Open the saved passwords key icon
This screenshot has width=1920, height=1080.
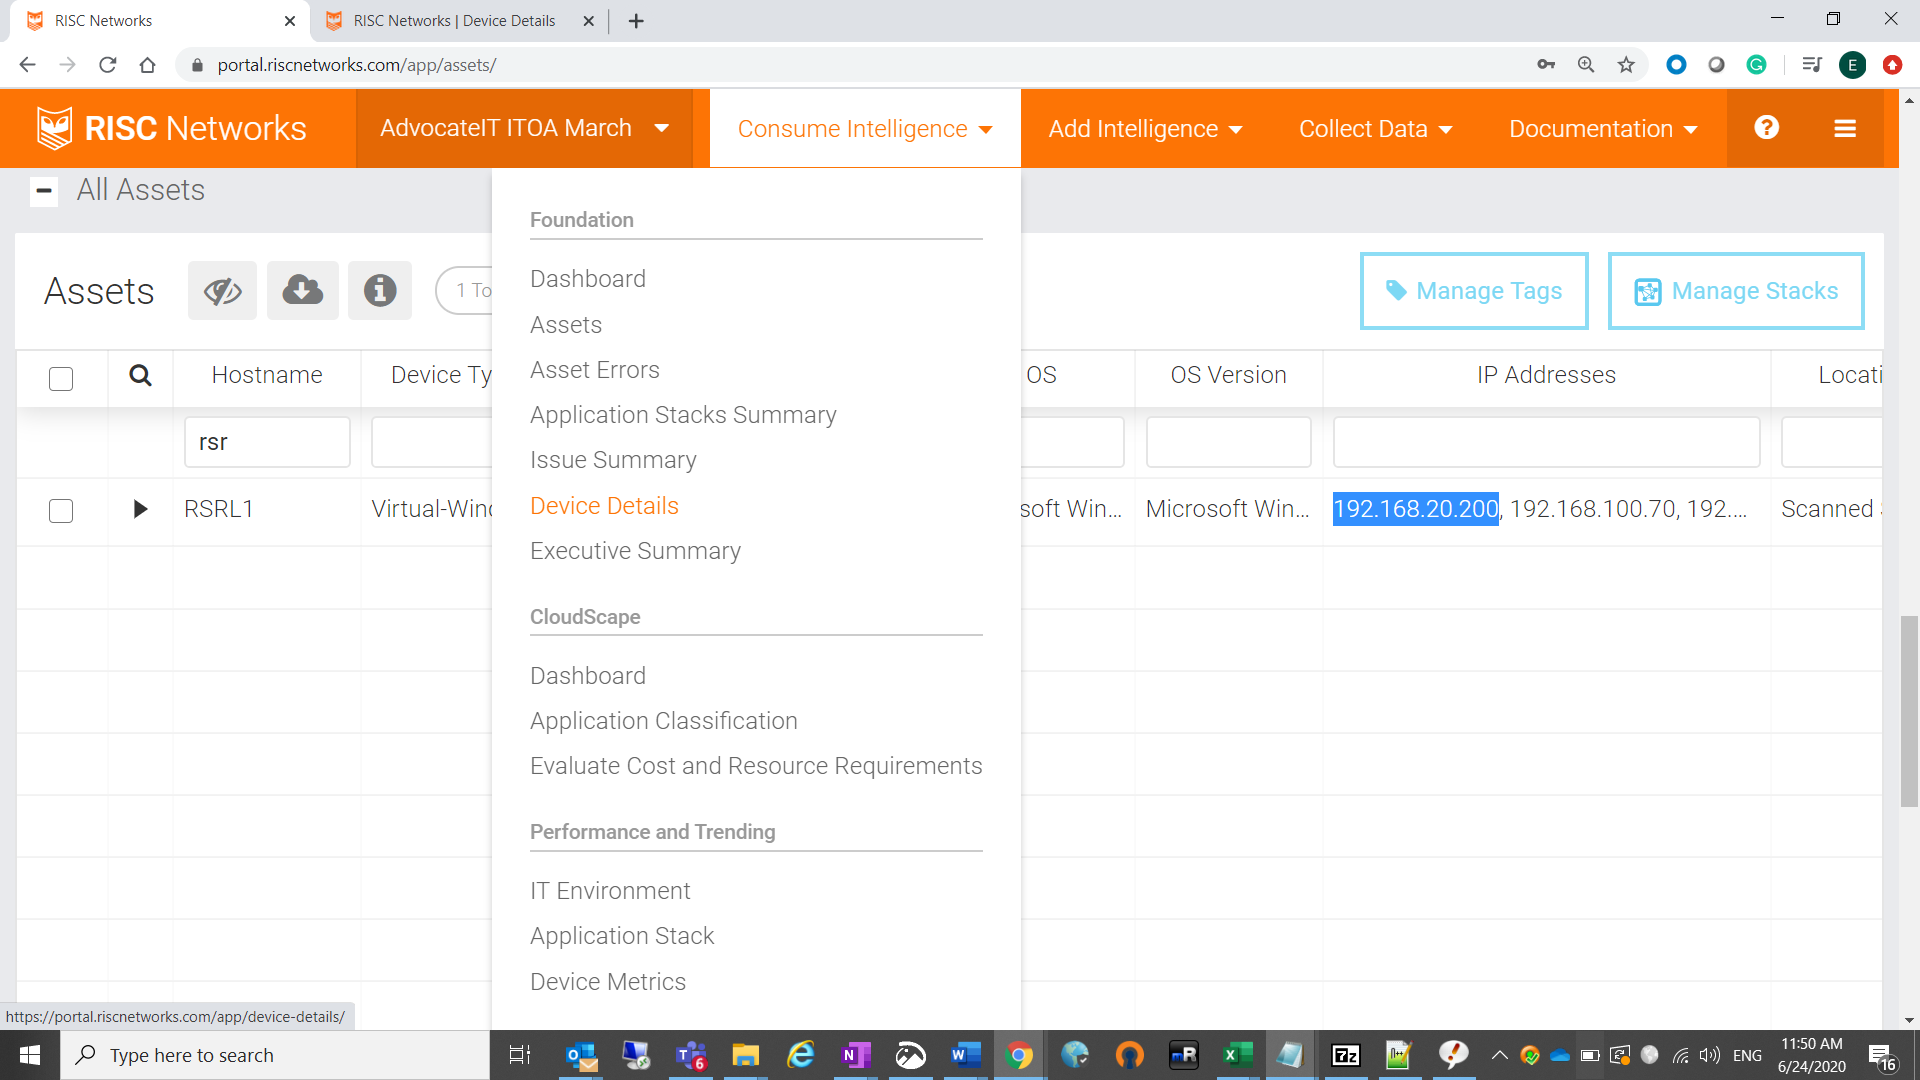point(1546,65)
